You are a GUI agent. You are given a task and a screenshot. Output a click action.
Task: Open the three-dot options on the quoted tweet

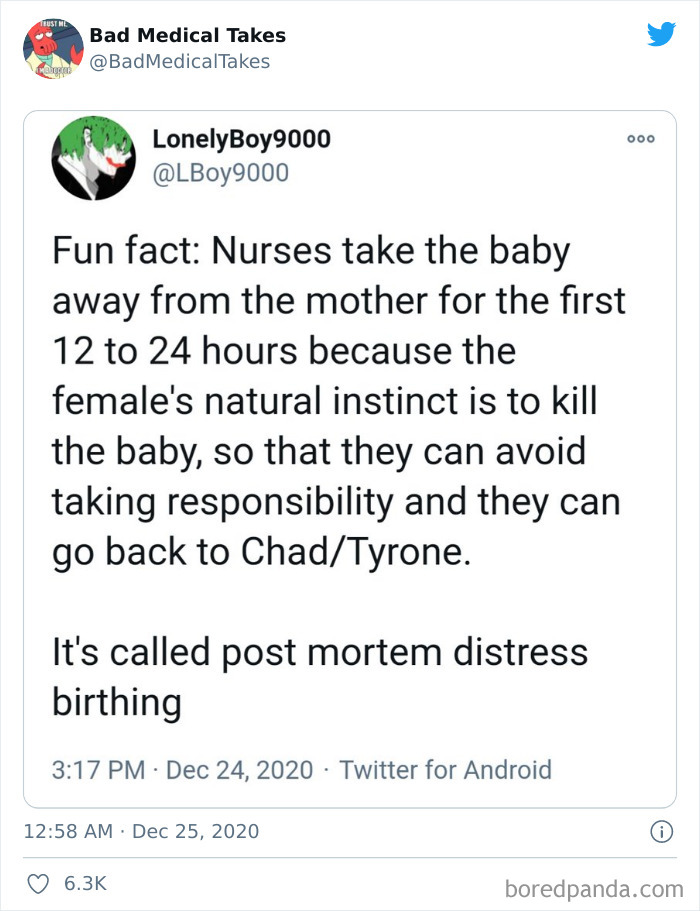[640, 140]
